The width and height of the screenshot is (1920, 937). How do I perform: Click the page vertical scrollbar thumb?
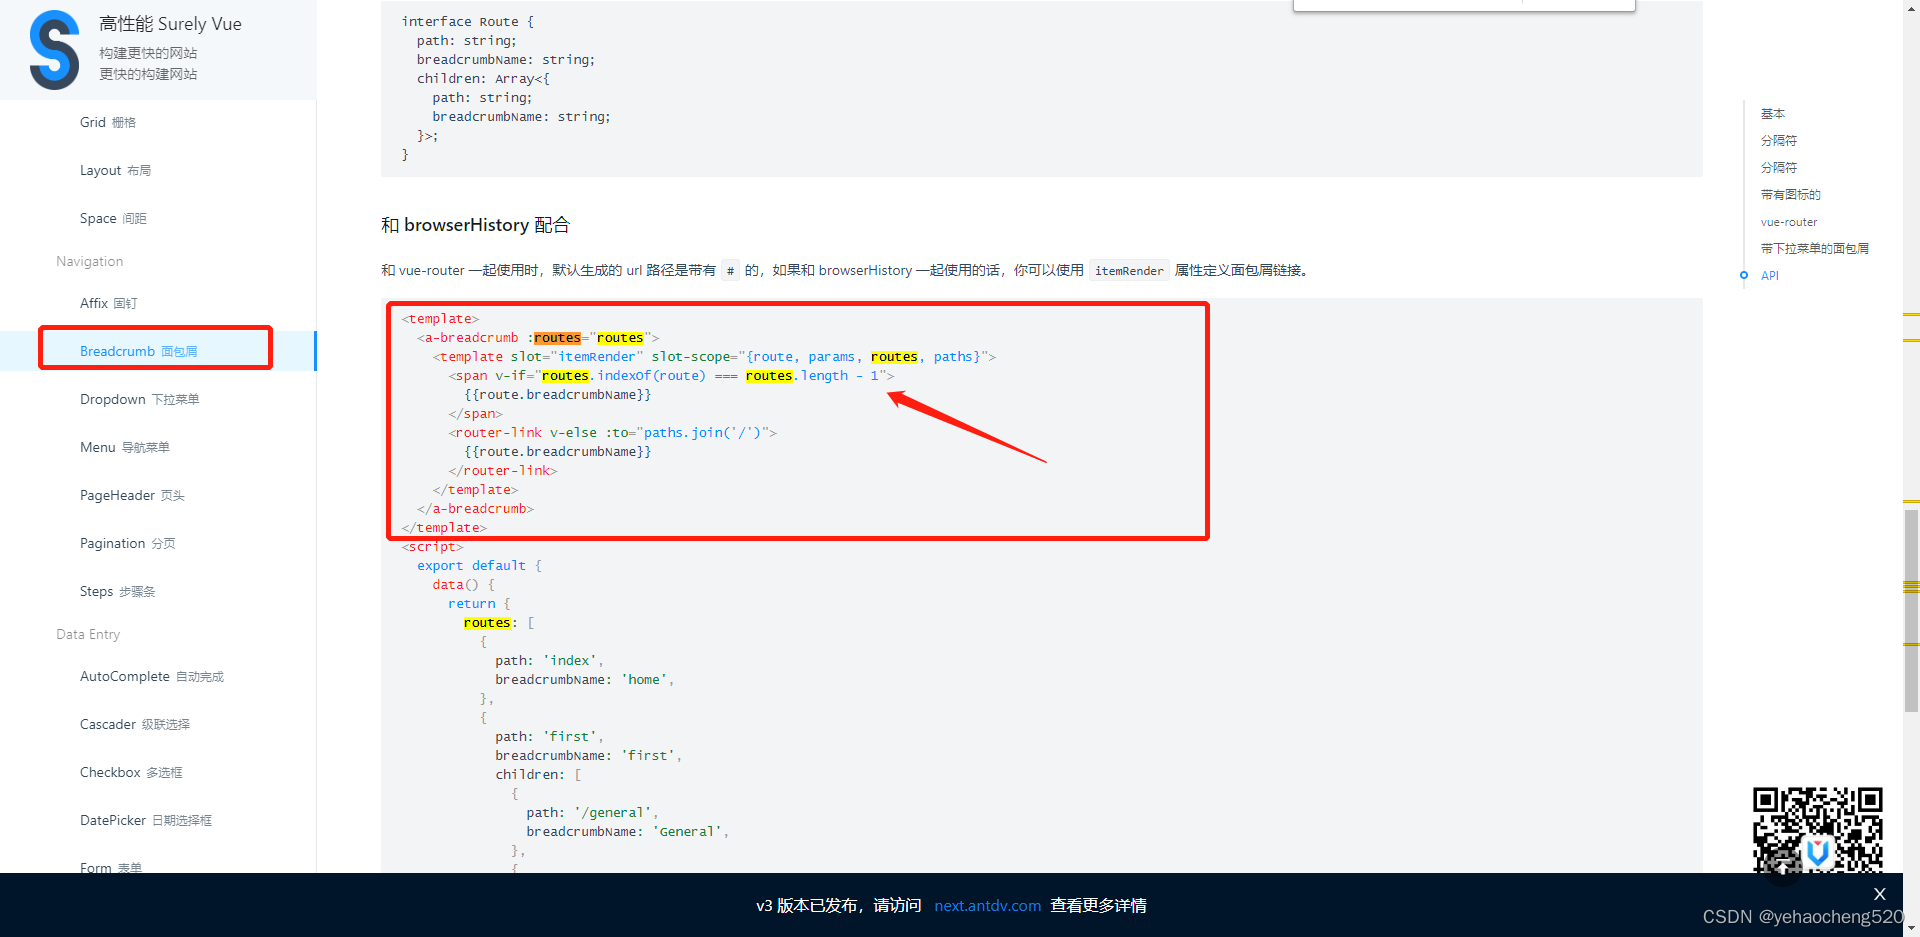tap(1911, 611)
